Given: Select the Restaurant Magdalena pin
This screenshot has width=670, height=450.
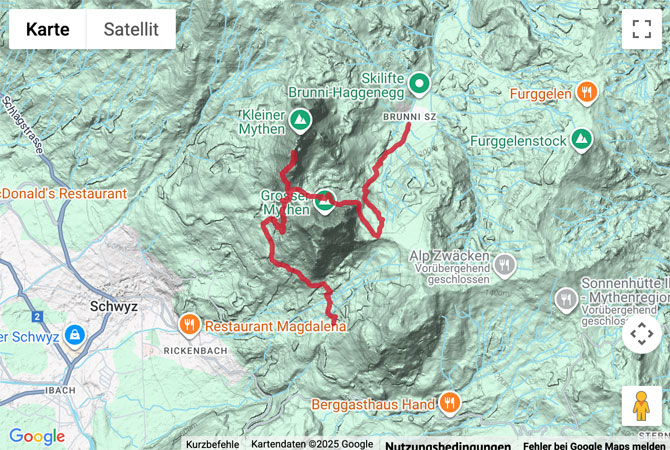Looking at the screenshot, I should coord(190,325).
